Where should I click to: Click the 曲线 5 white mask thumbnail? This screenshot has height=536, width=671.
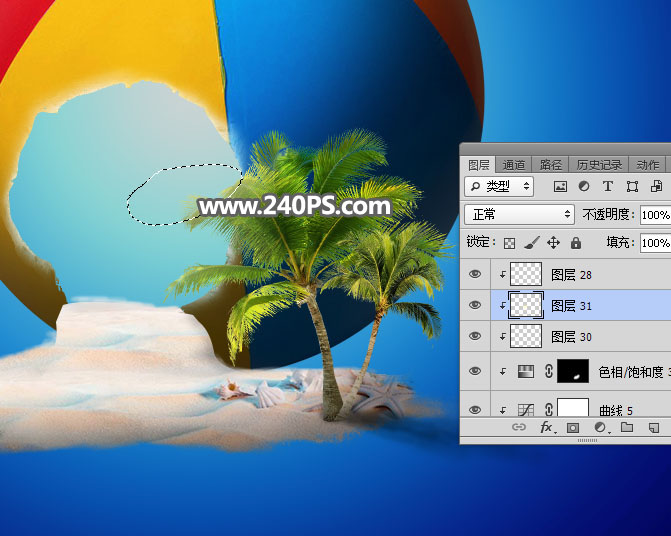click(x=573, y=407)
